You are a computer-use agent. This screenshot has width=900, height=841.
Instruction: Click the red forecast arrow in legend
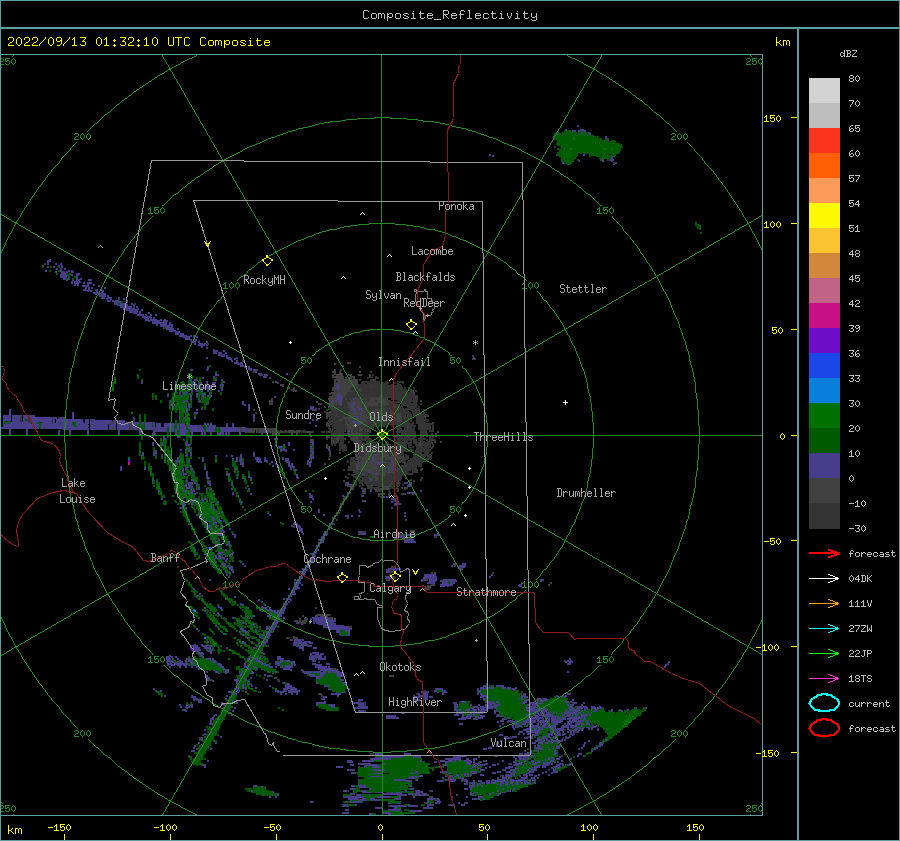pyautogui.click(x=824, y=553)
